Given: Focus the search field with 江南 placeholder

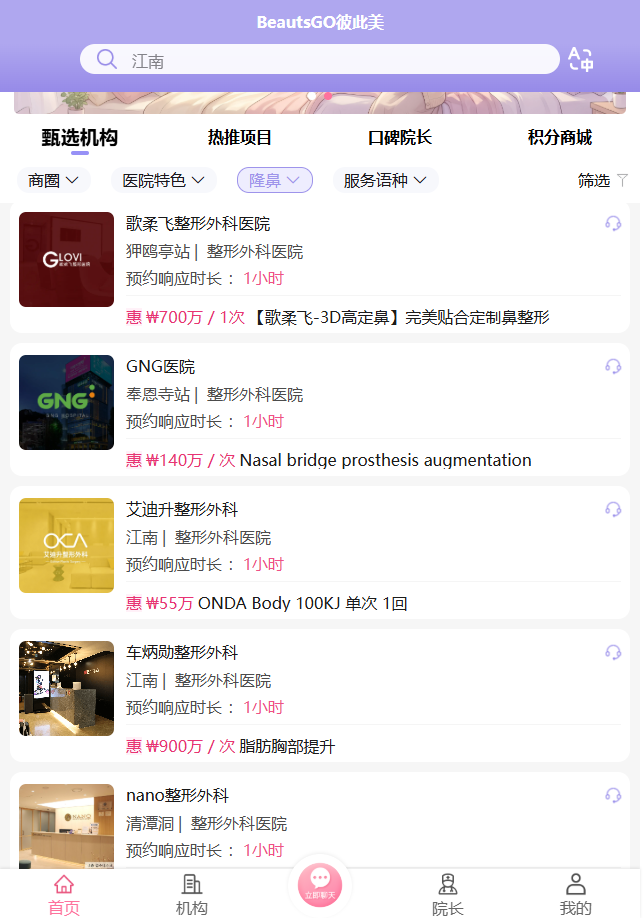Looking at the screenshot, I should (x=320, y=59).
